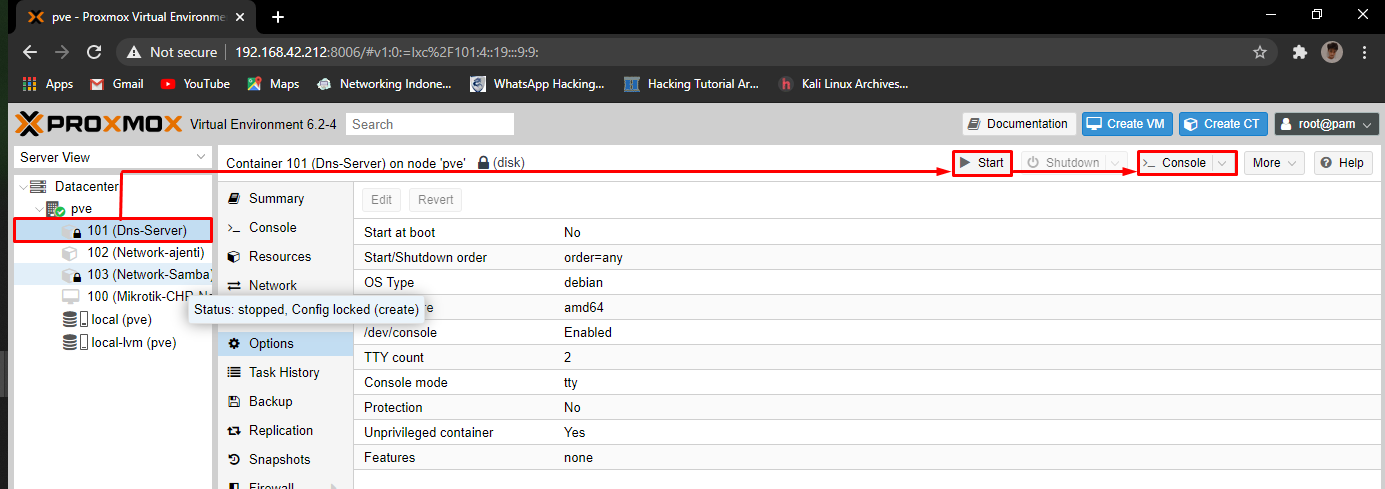Open the Documentation button
Viewport: 1385px width, 489px height.
[1019, 124]
